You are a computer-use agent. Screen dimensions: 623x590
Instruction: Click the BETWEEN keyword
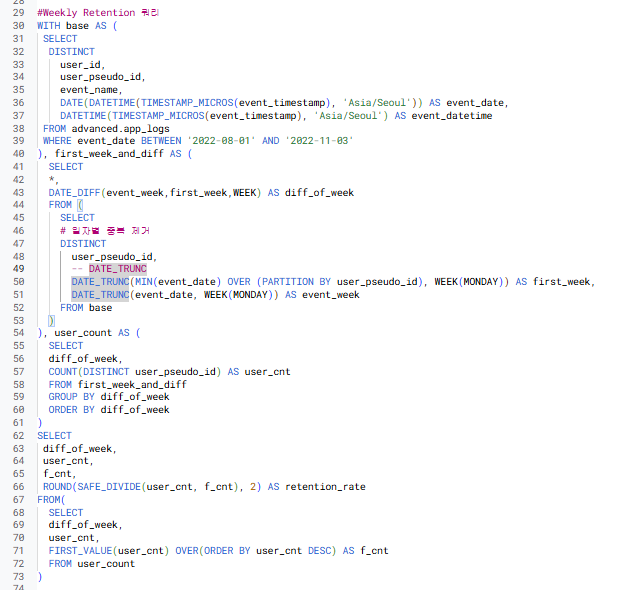pos(161,141)
